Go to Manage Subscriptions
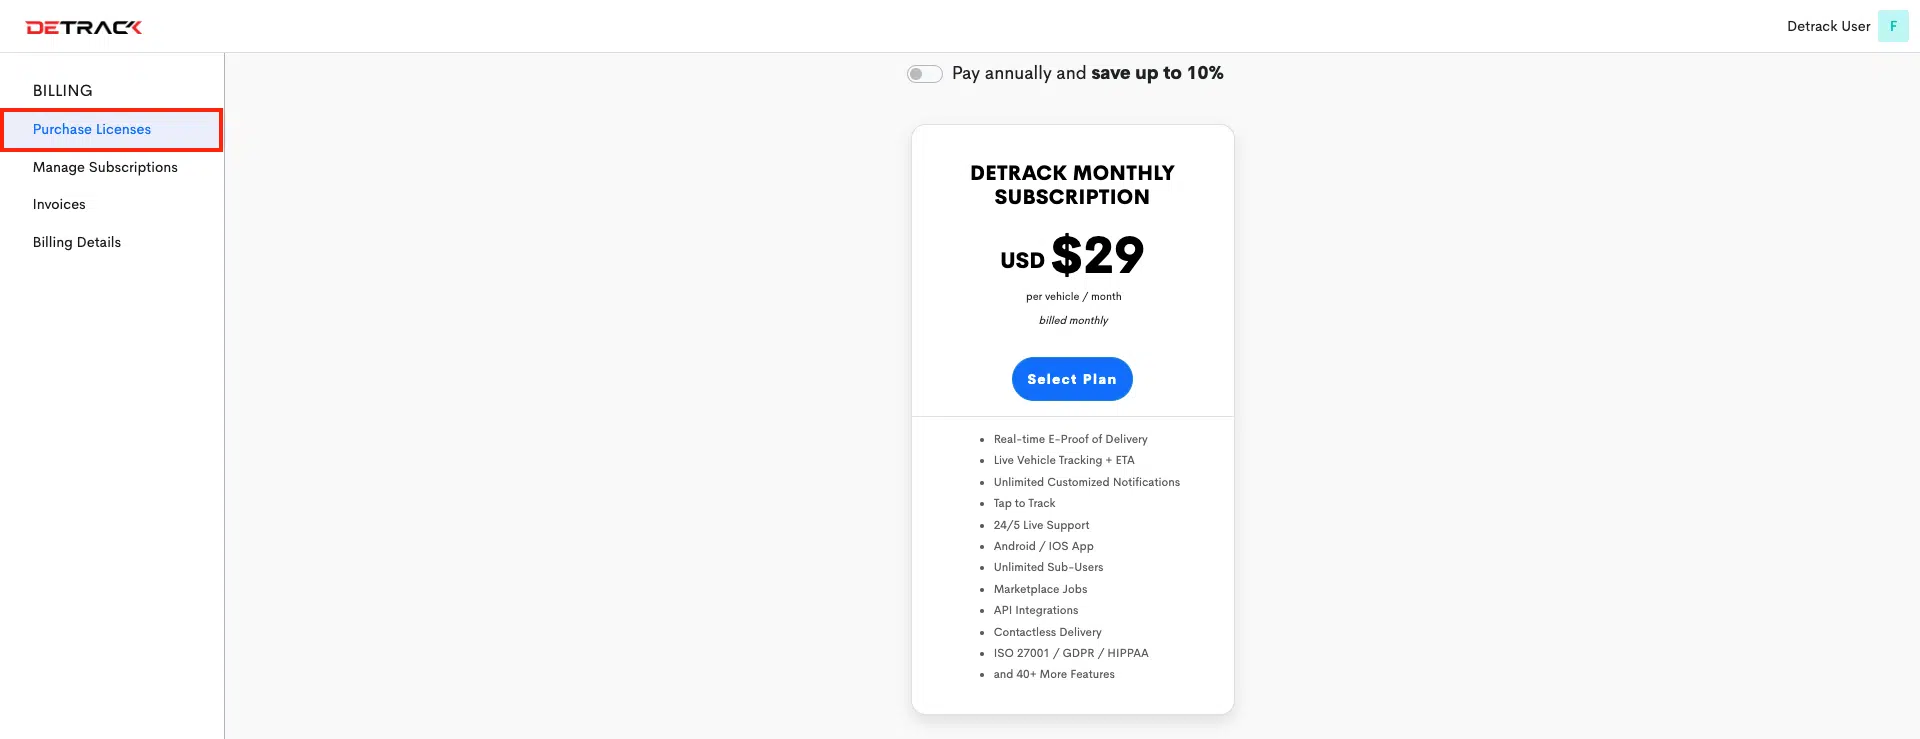This screenshot has width=1920, height=739. click(105, 167)
